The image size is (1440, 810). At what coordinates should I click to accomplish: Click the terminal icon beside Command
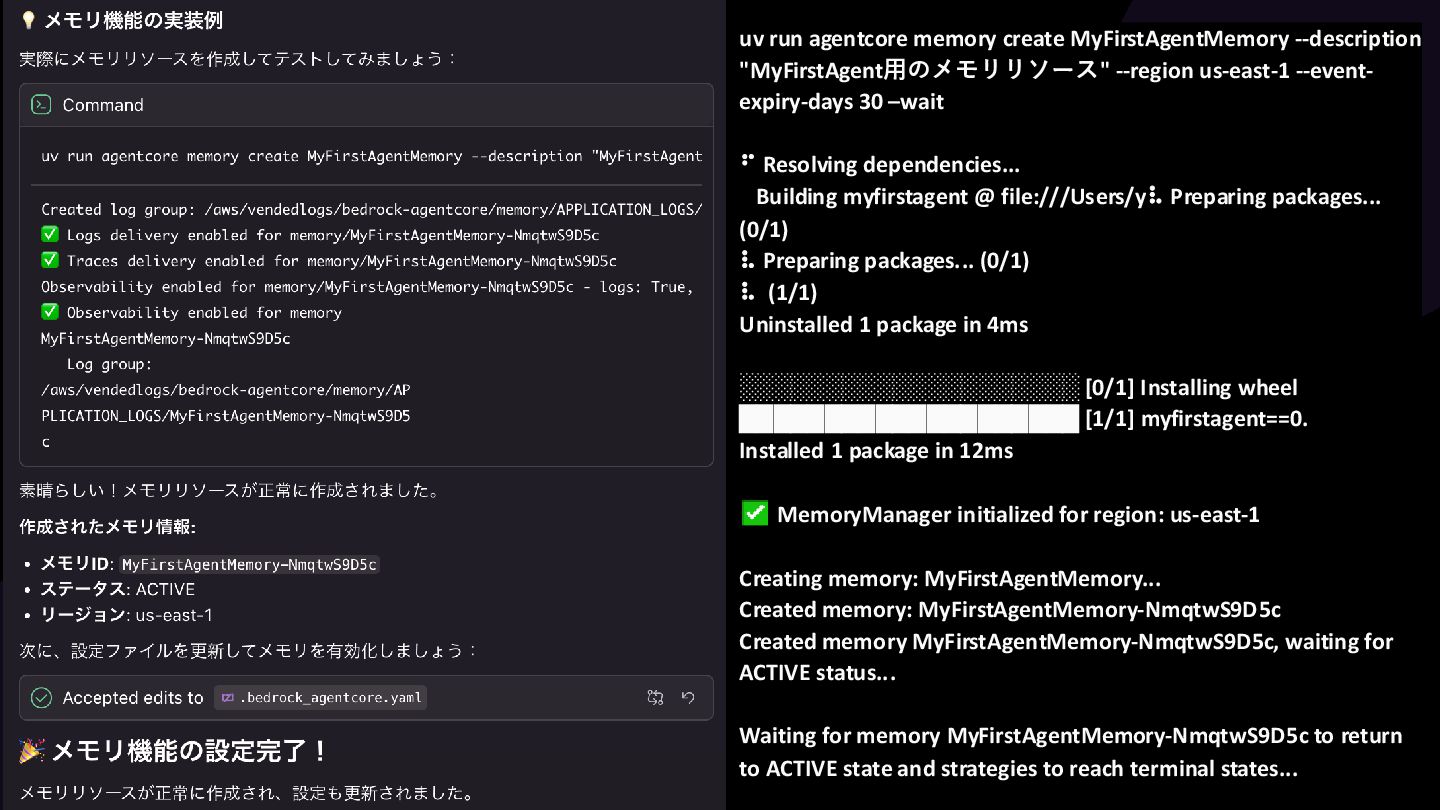point(41,104)
